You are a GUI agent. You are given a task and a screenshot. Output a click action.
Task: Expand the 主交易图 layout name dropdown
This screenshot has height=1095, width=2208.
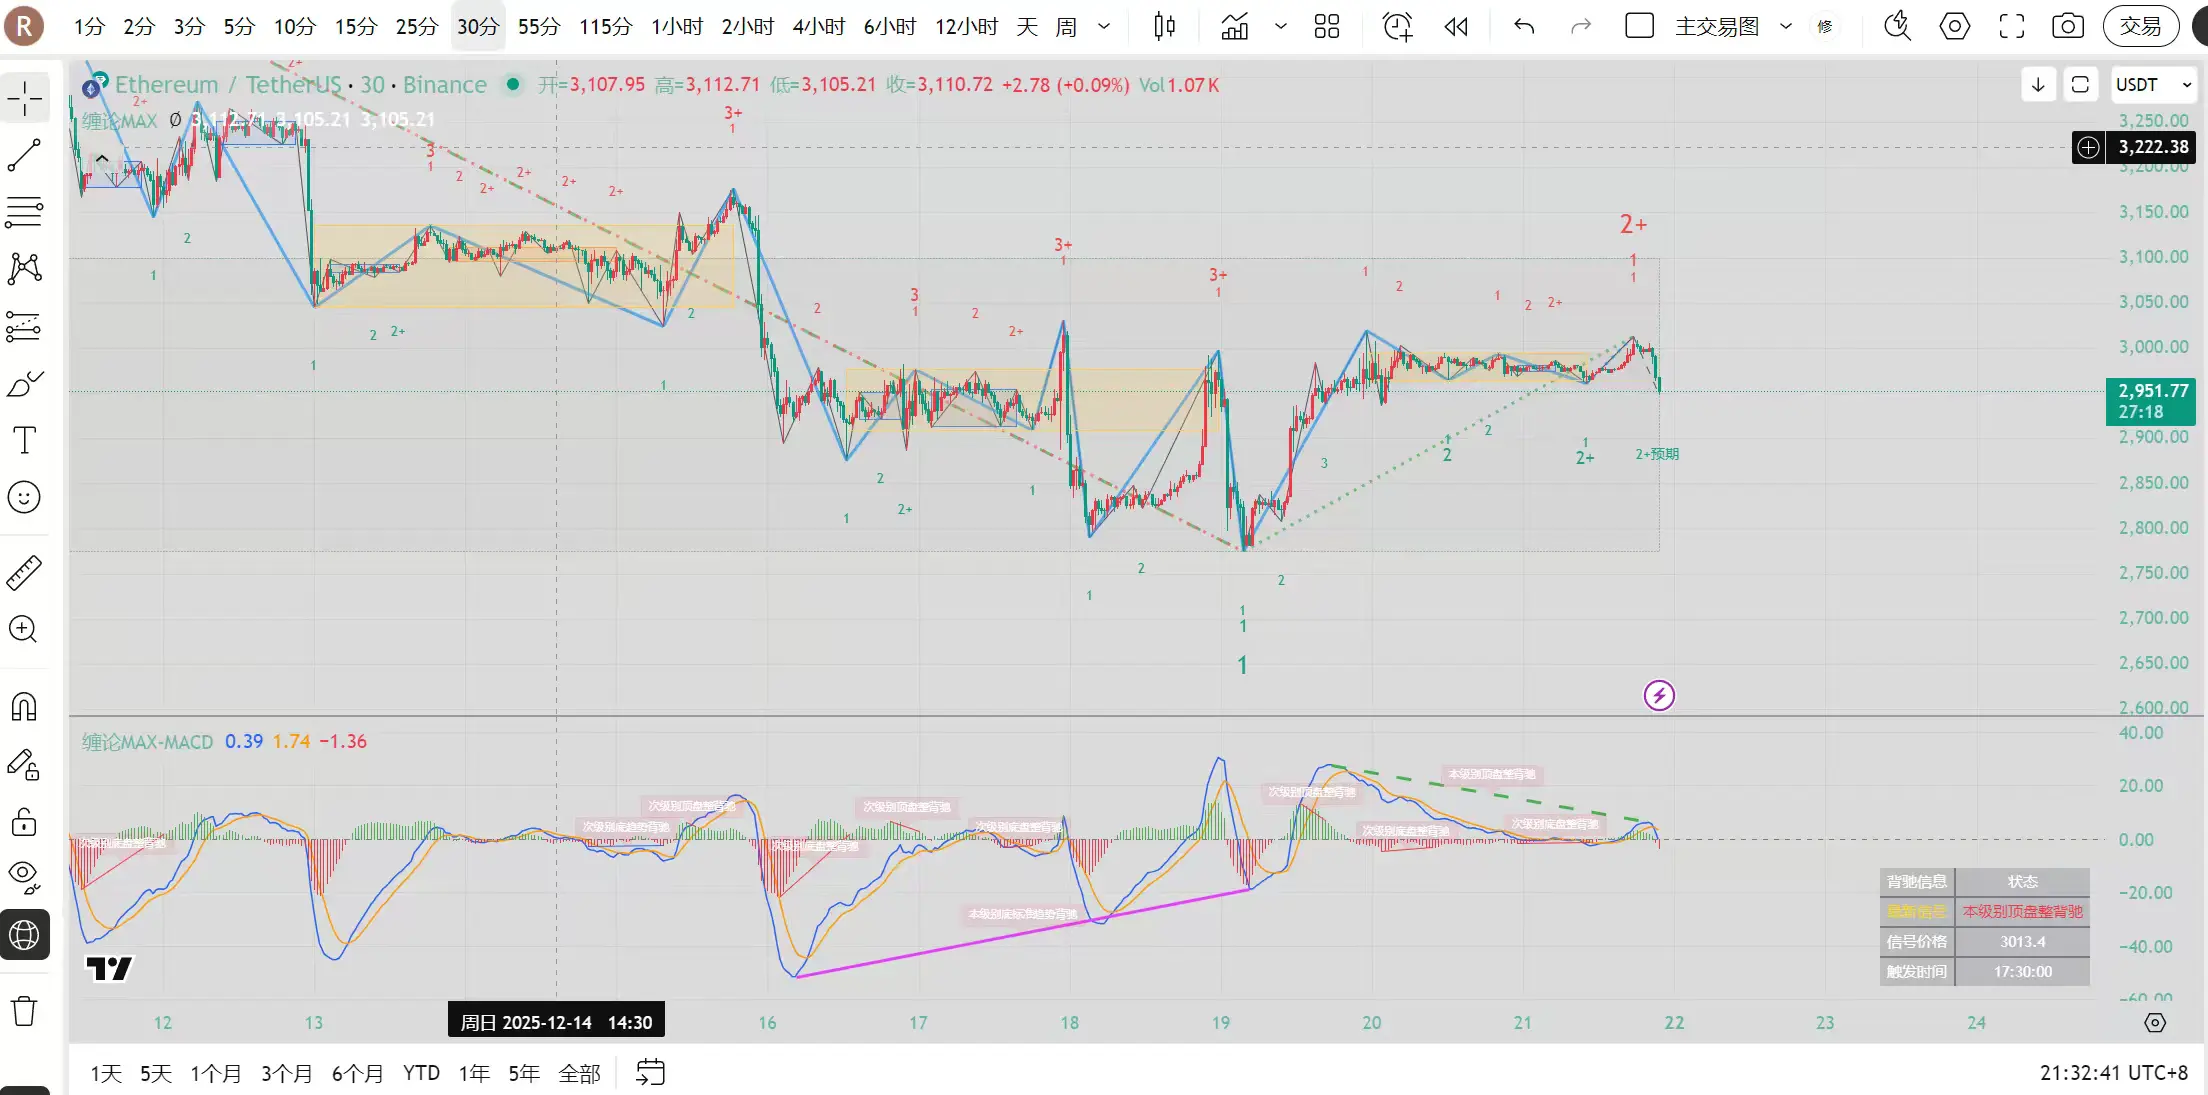(x=1785, y=27)
